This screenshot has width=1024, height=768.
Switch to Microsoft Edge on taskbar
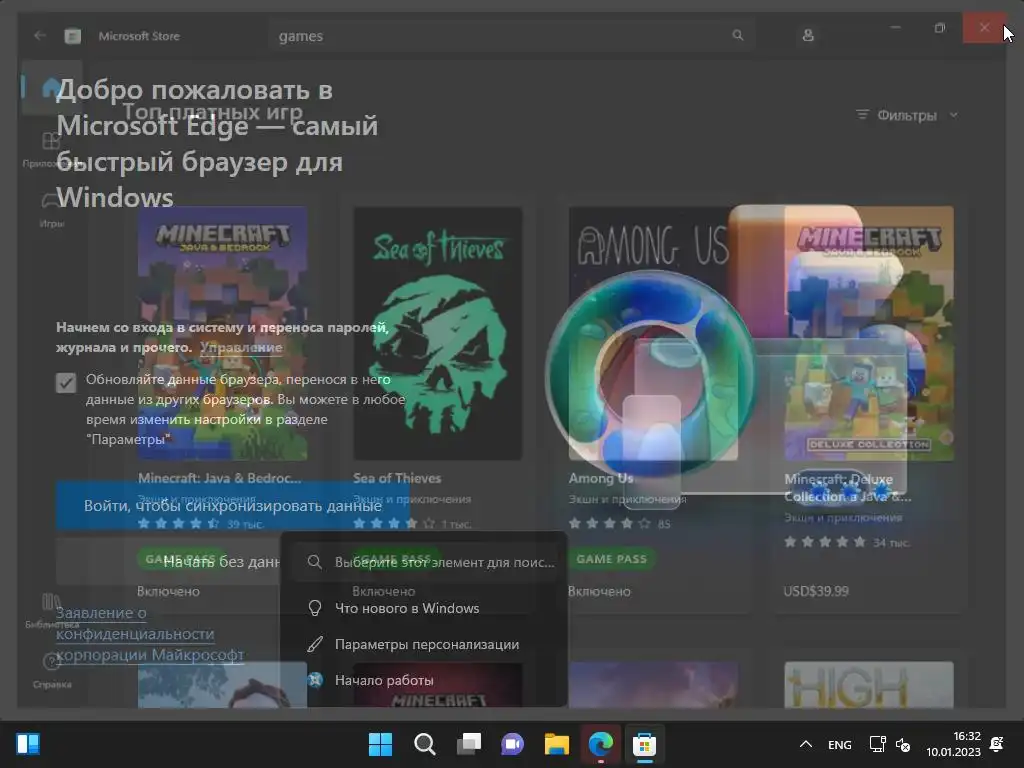pos(600,744)
